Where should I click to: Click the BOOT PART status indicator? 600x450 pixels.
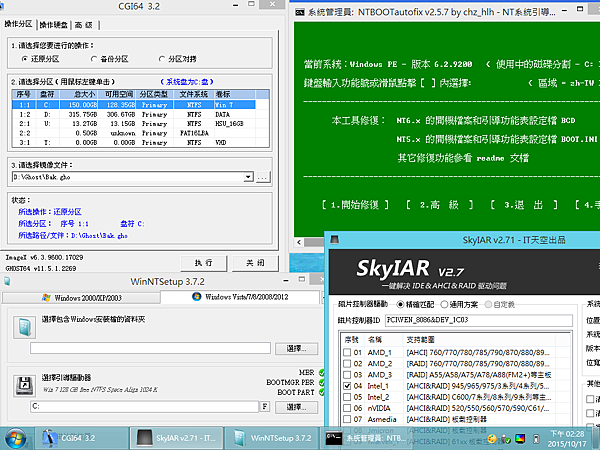tap(321, 392)
